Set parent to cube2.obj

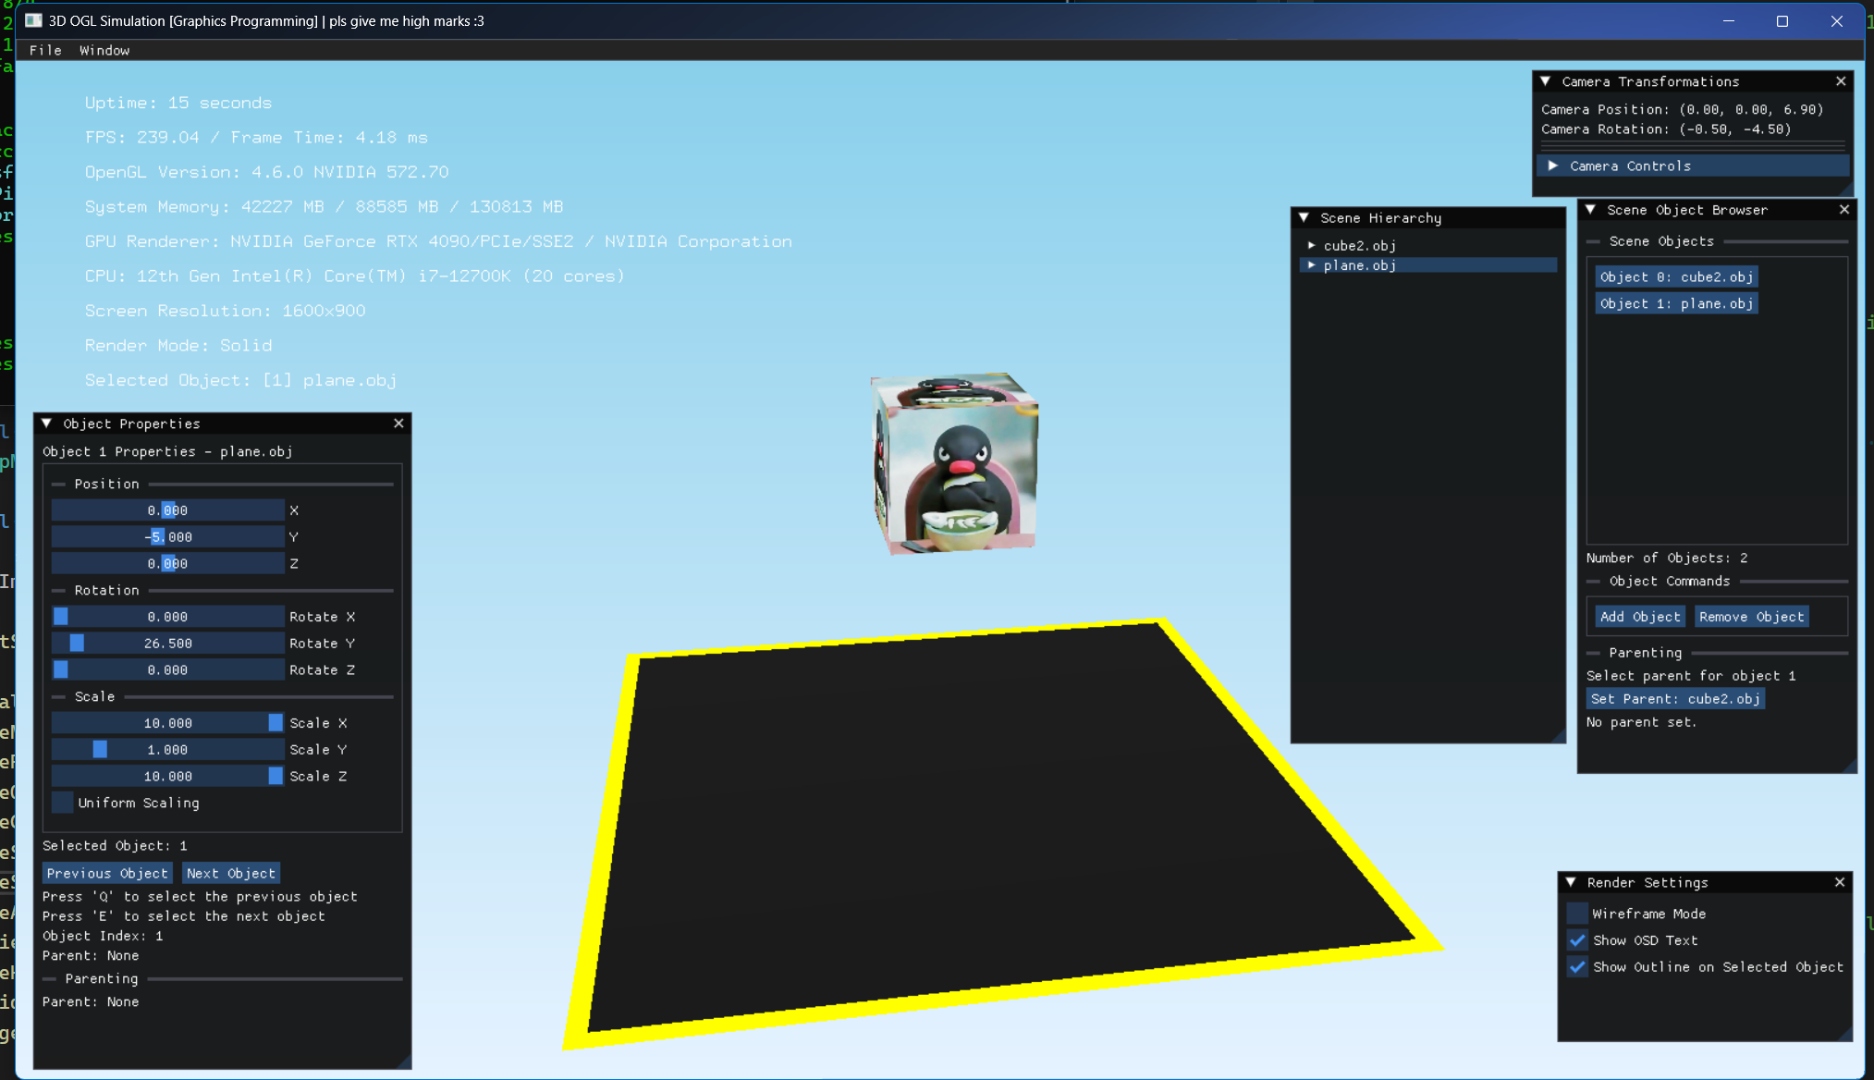point(1675,699)
